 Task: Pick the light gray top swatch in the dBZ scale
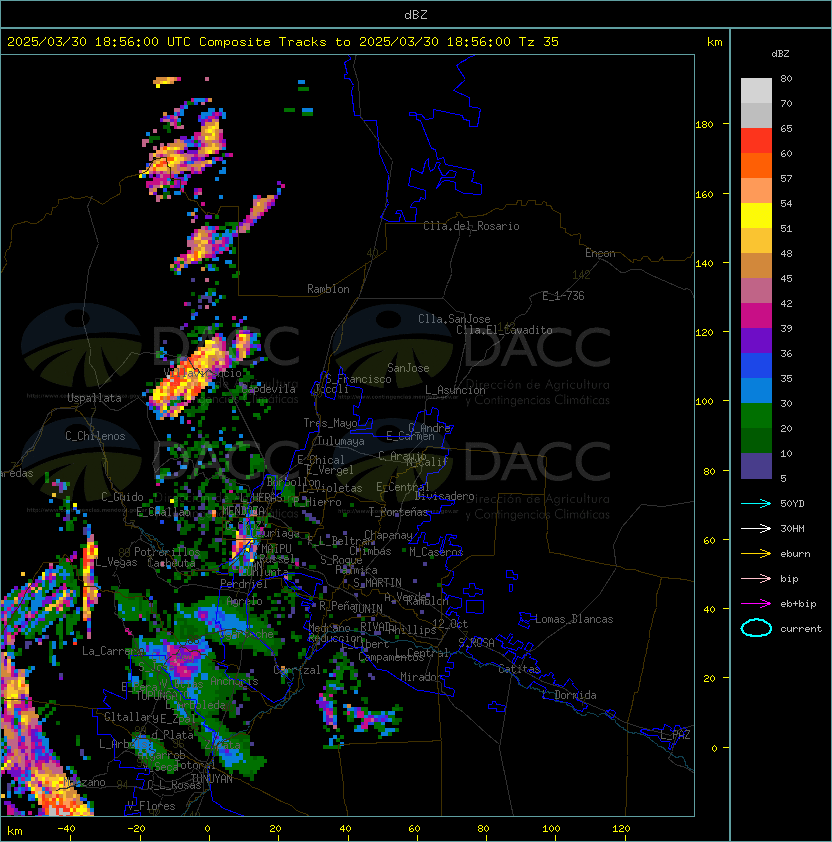[x=756, y=91]
